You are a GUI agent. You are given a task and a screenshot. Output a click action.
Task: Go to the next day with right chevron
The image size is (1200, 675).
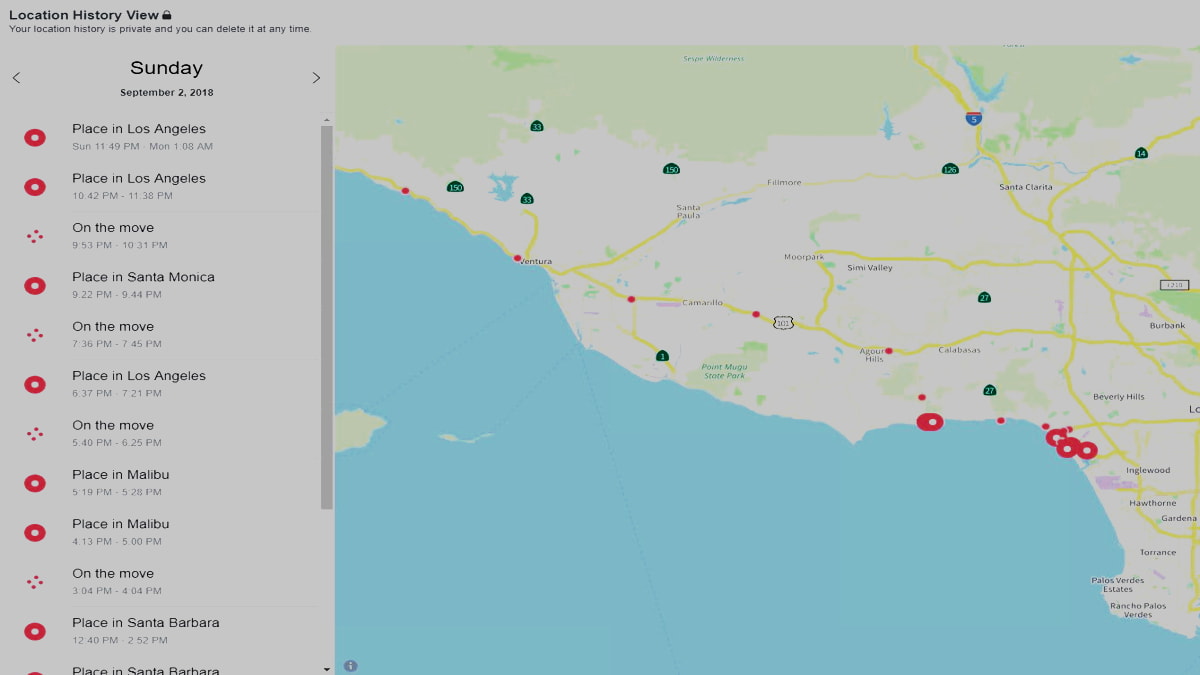(316, 78)
